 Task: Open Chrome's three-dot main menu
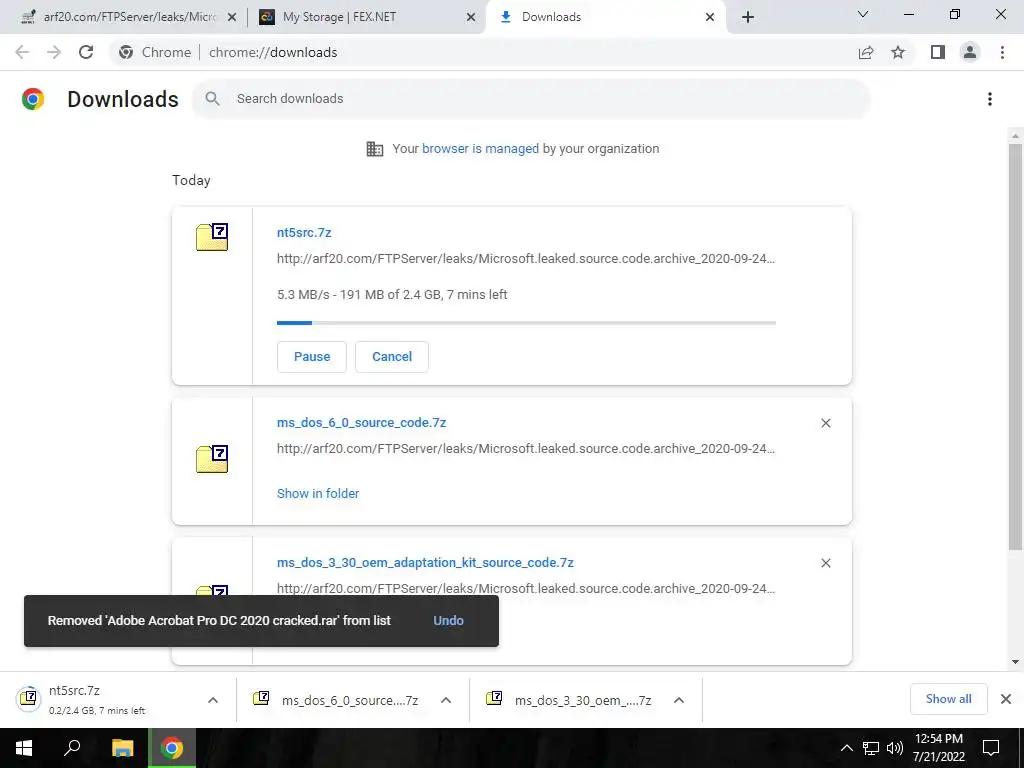(x=1002, y=52)
